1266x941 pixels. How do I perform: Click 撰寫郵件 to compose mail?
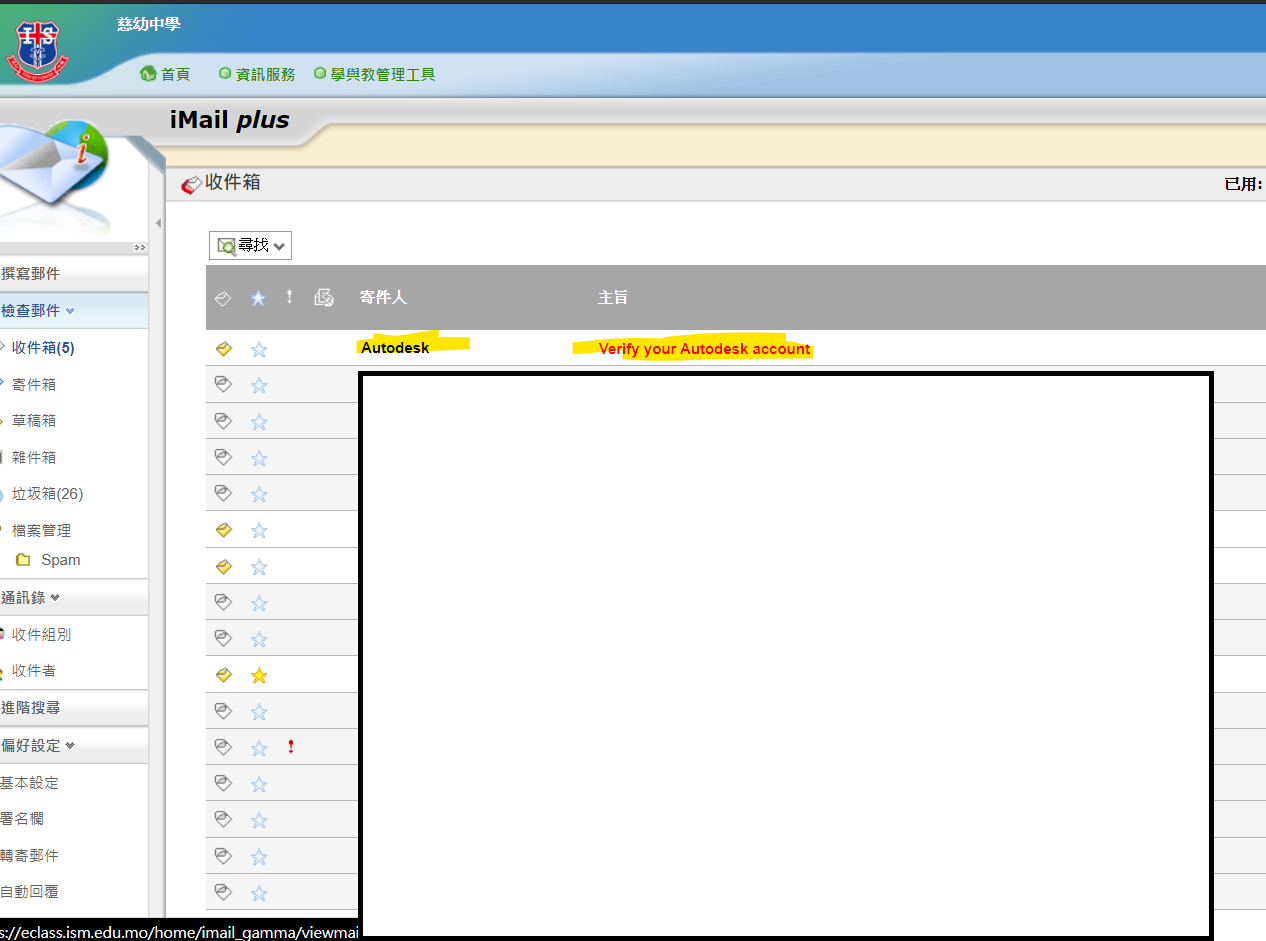click(30, 274)
